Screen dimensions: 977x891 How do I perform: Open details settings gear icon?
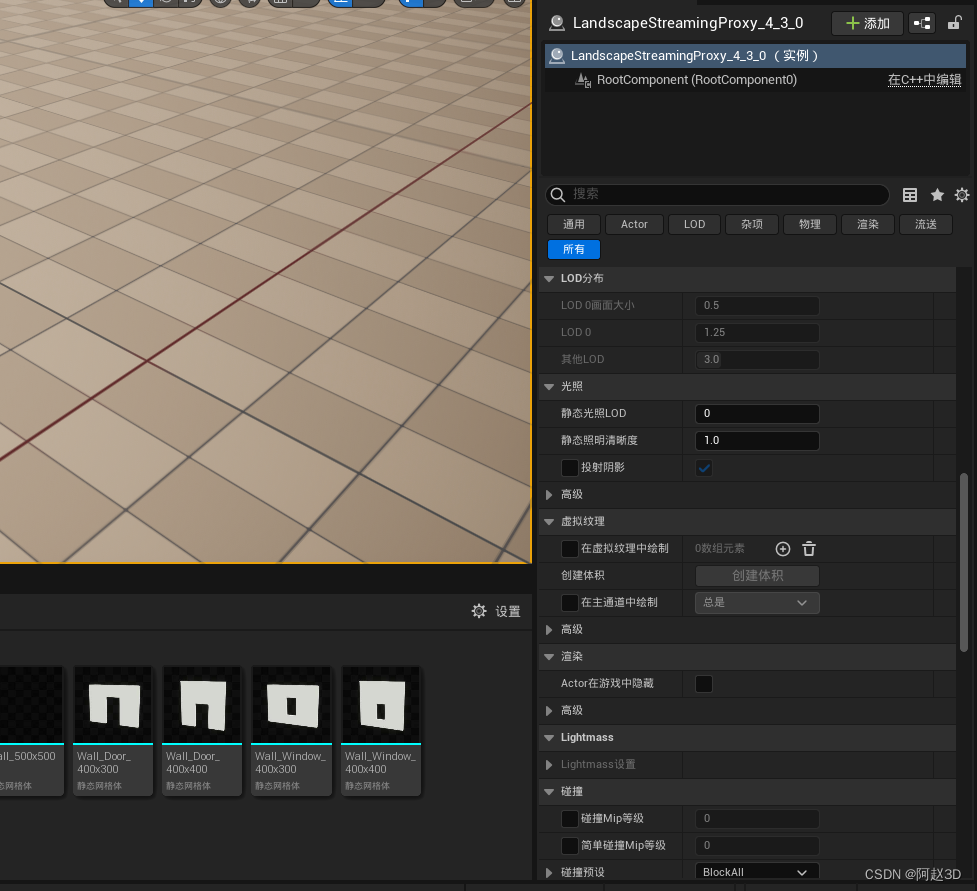961,195
